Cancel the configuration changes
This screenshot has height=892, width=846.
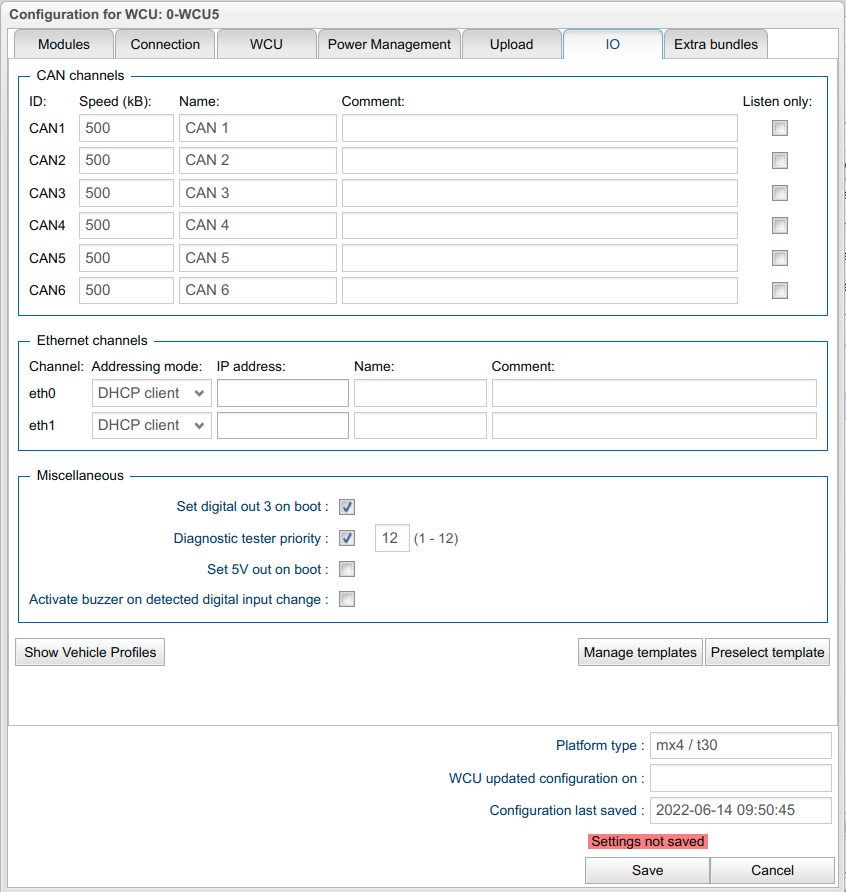[x=772, y=870]
